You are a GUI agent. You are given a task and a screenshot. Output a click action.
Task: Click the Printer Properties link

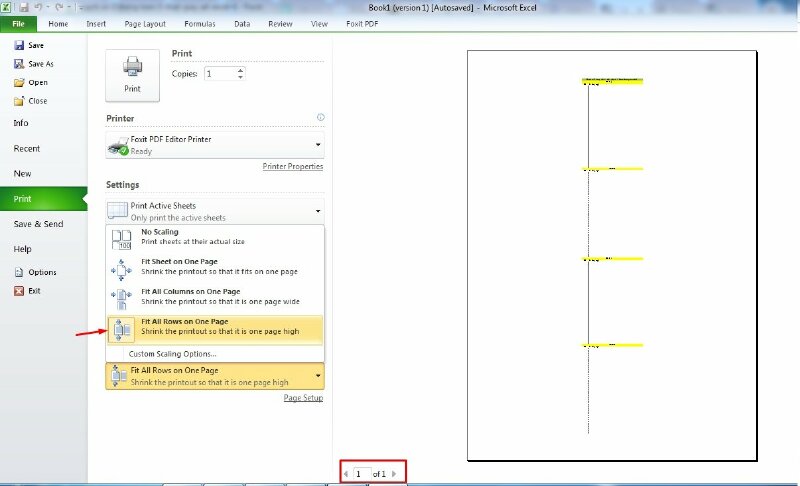(293, 166)
